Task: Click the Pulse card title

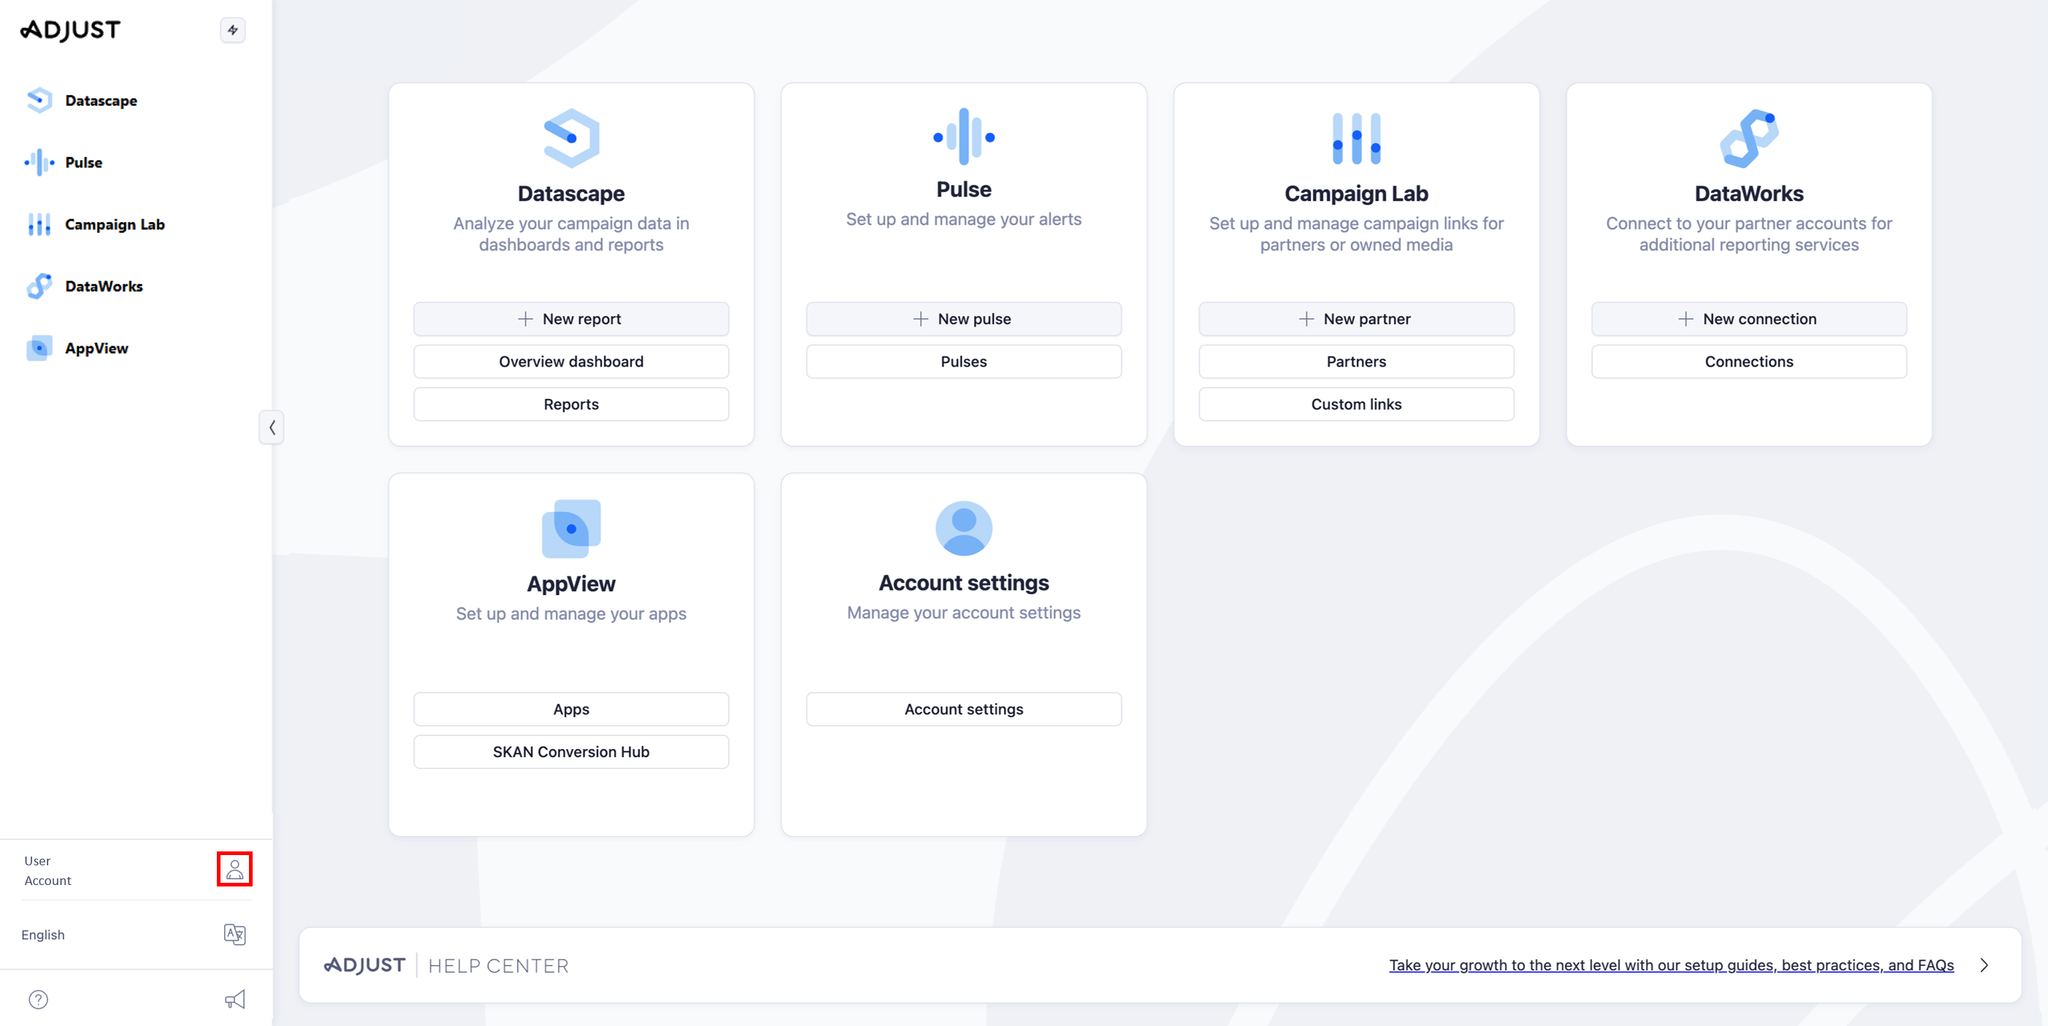Action: 964,189
